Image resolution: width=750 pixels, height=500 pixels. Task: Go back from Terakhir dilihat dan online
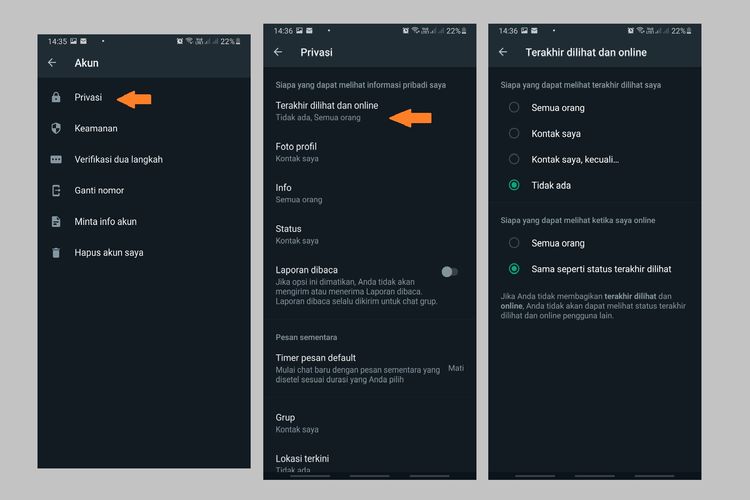pyautogui.click(x=503, y=52)
